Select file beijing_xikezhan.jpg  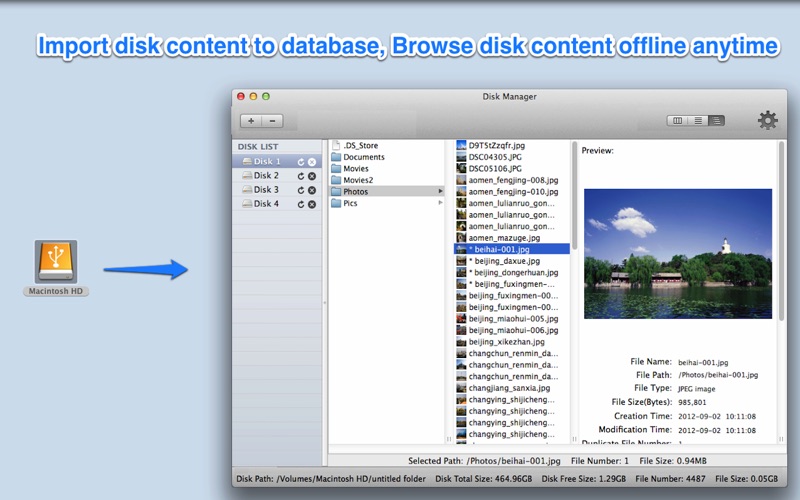coord(512,342)
